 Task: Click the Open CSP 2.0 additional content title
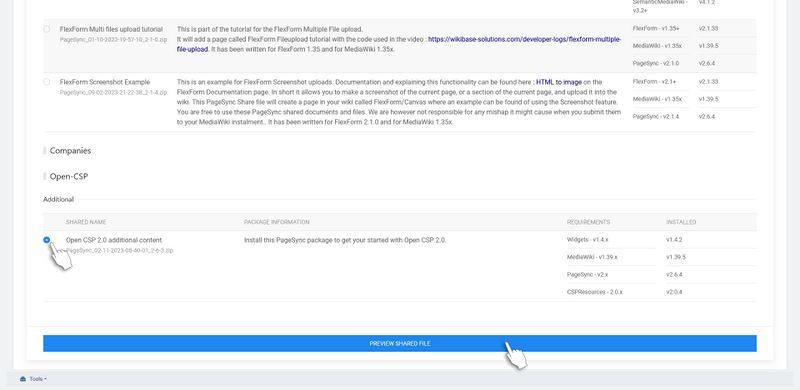click(114, 240)
